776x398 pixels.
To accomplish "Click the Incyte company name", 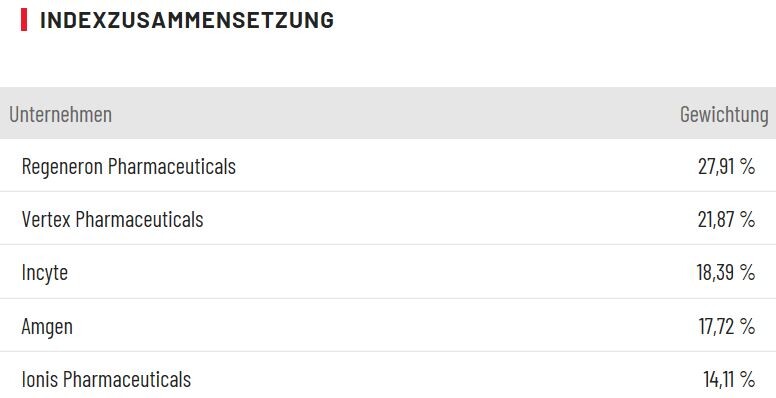I will tap(45, 272).
